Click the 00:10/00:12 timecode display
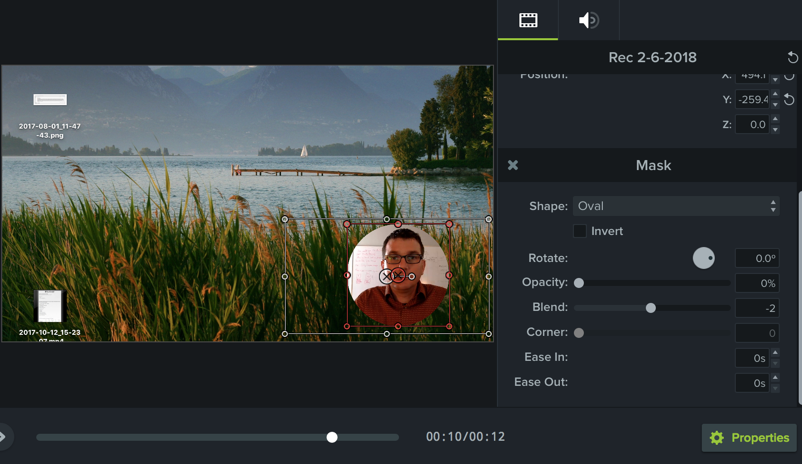 coord(465,436)
